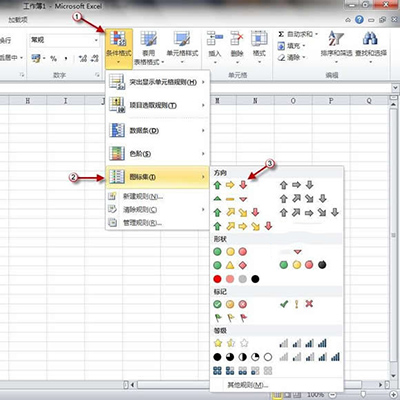This screenshot has width=400, height=400.
Task: Click the vertical scrollbar down arrow
Action: (394, 376)
